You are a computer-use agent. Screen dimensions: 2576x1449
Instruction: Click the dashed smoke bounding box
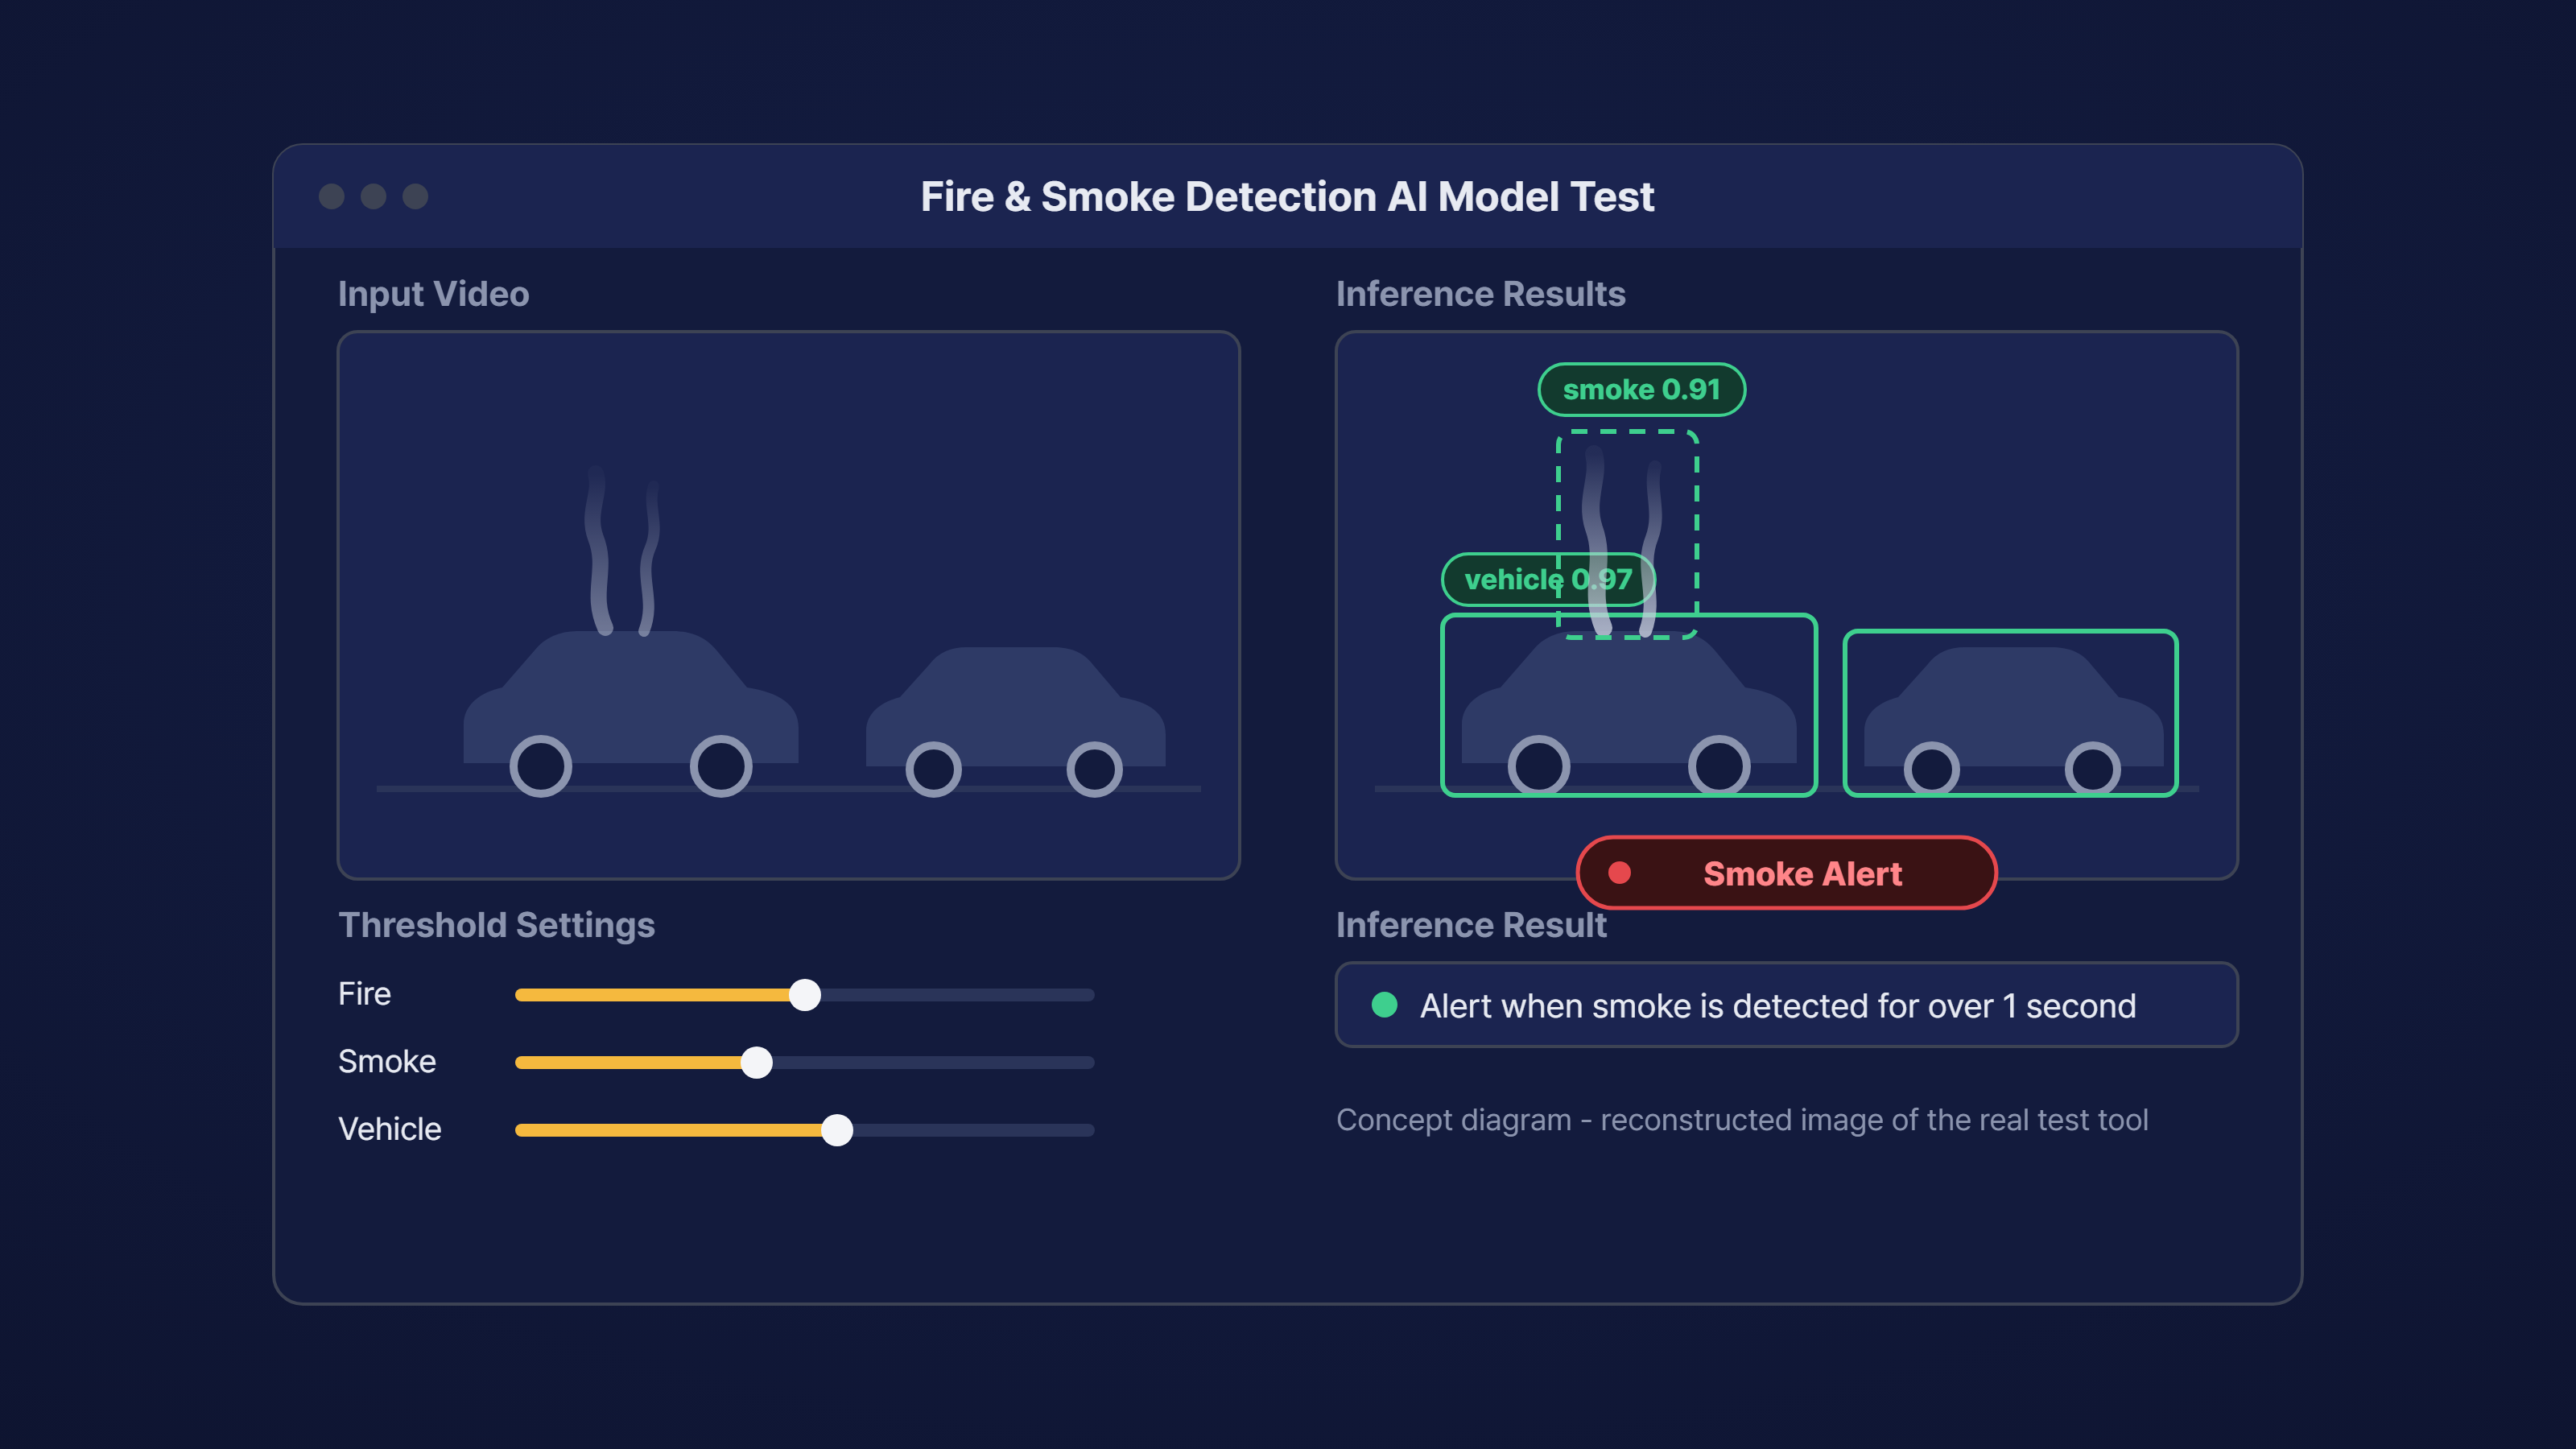(1627, 534)
